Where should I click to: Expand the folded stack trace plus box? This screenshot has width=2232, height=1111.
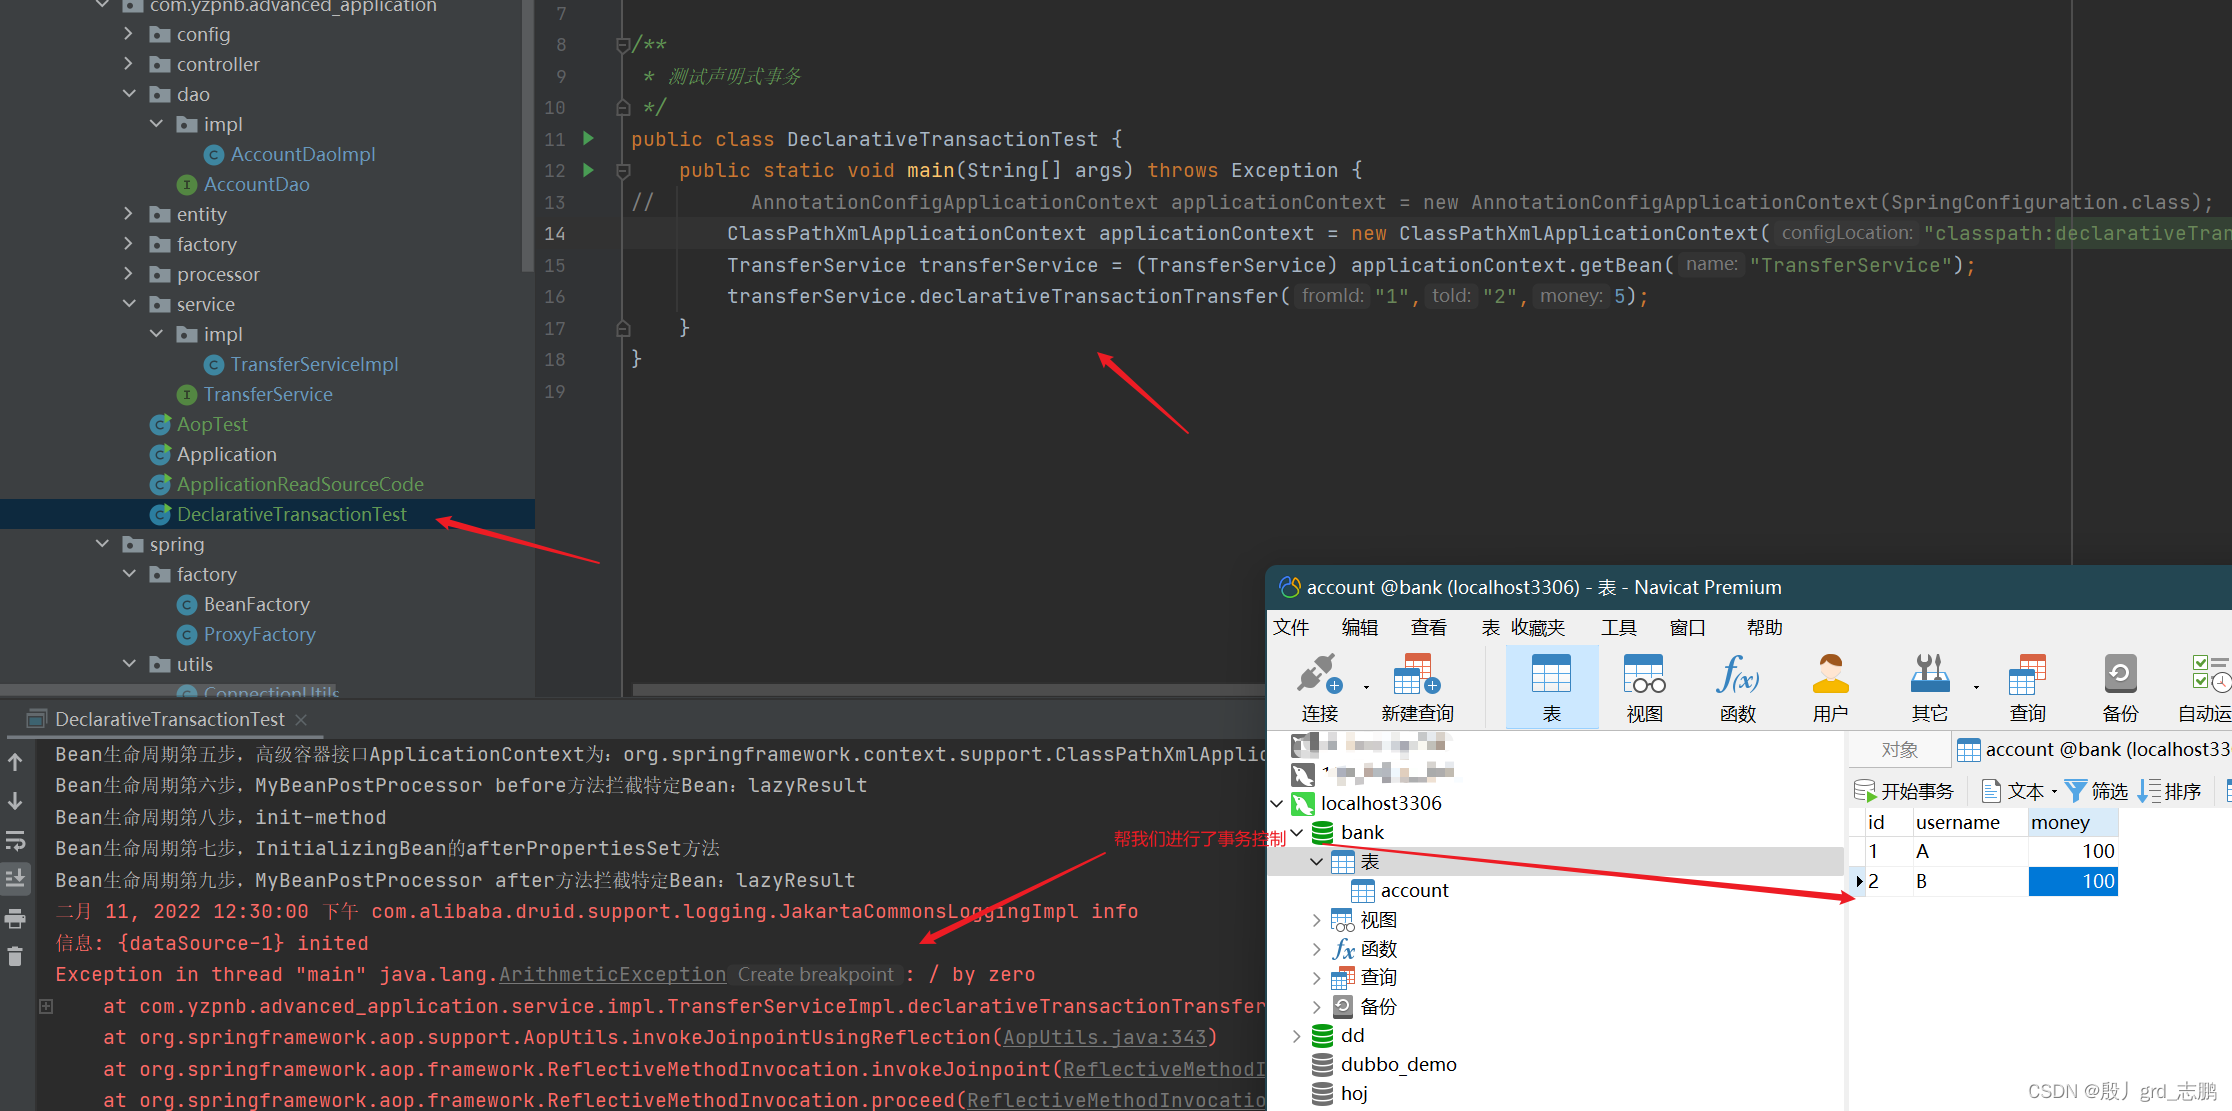[x=46, y=1006]
